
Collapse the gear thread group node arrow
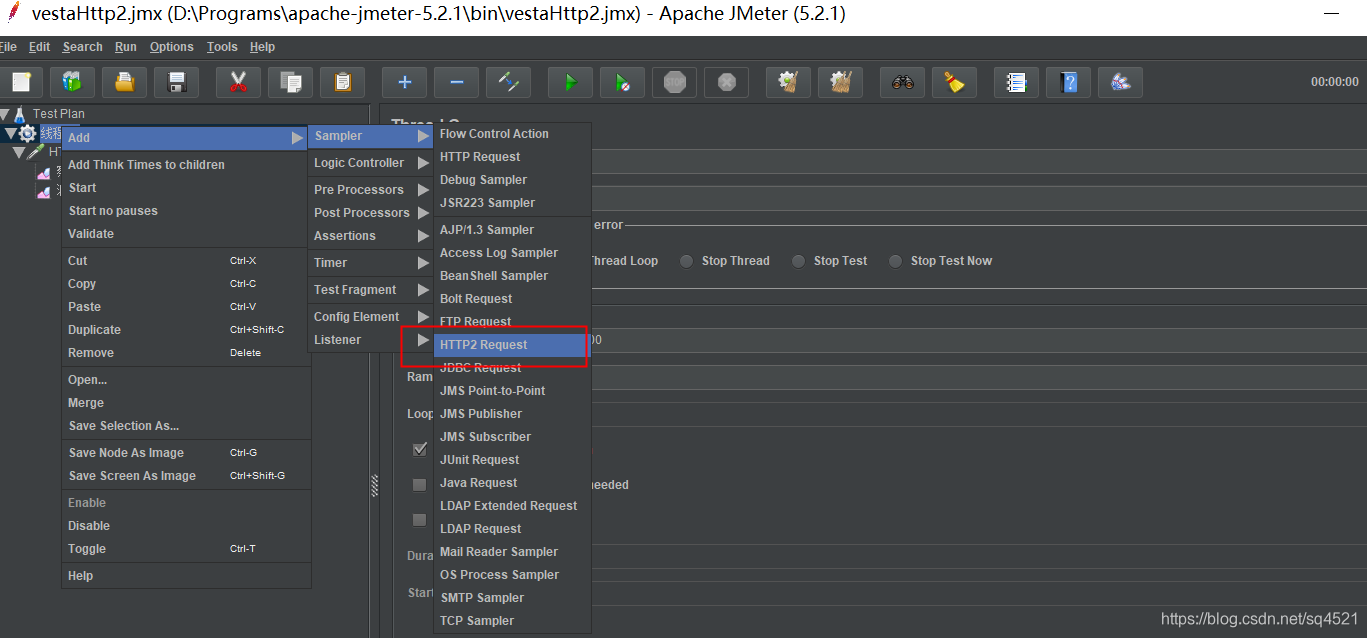click(11, 133)
